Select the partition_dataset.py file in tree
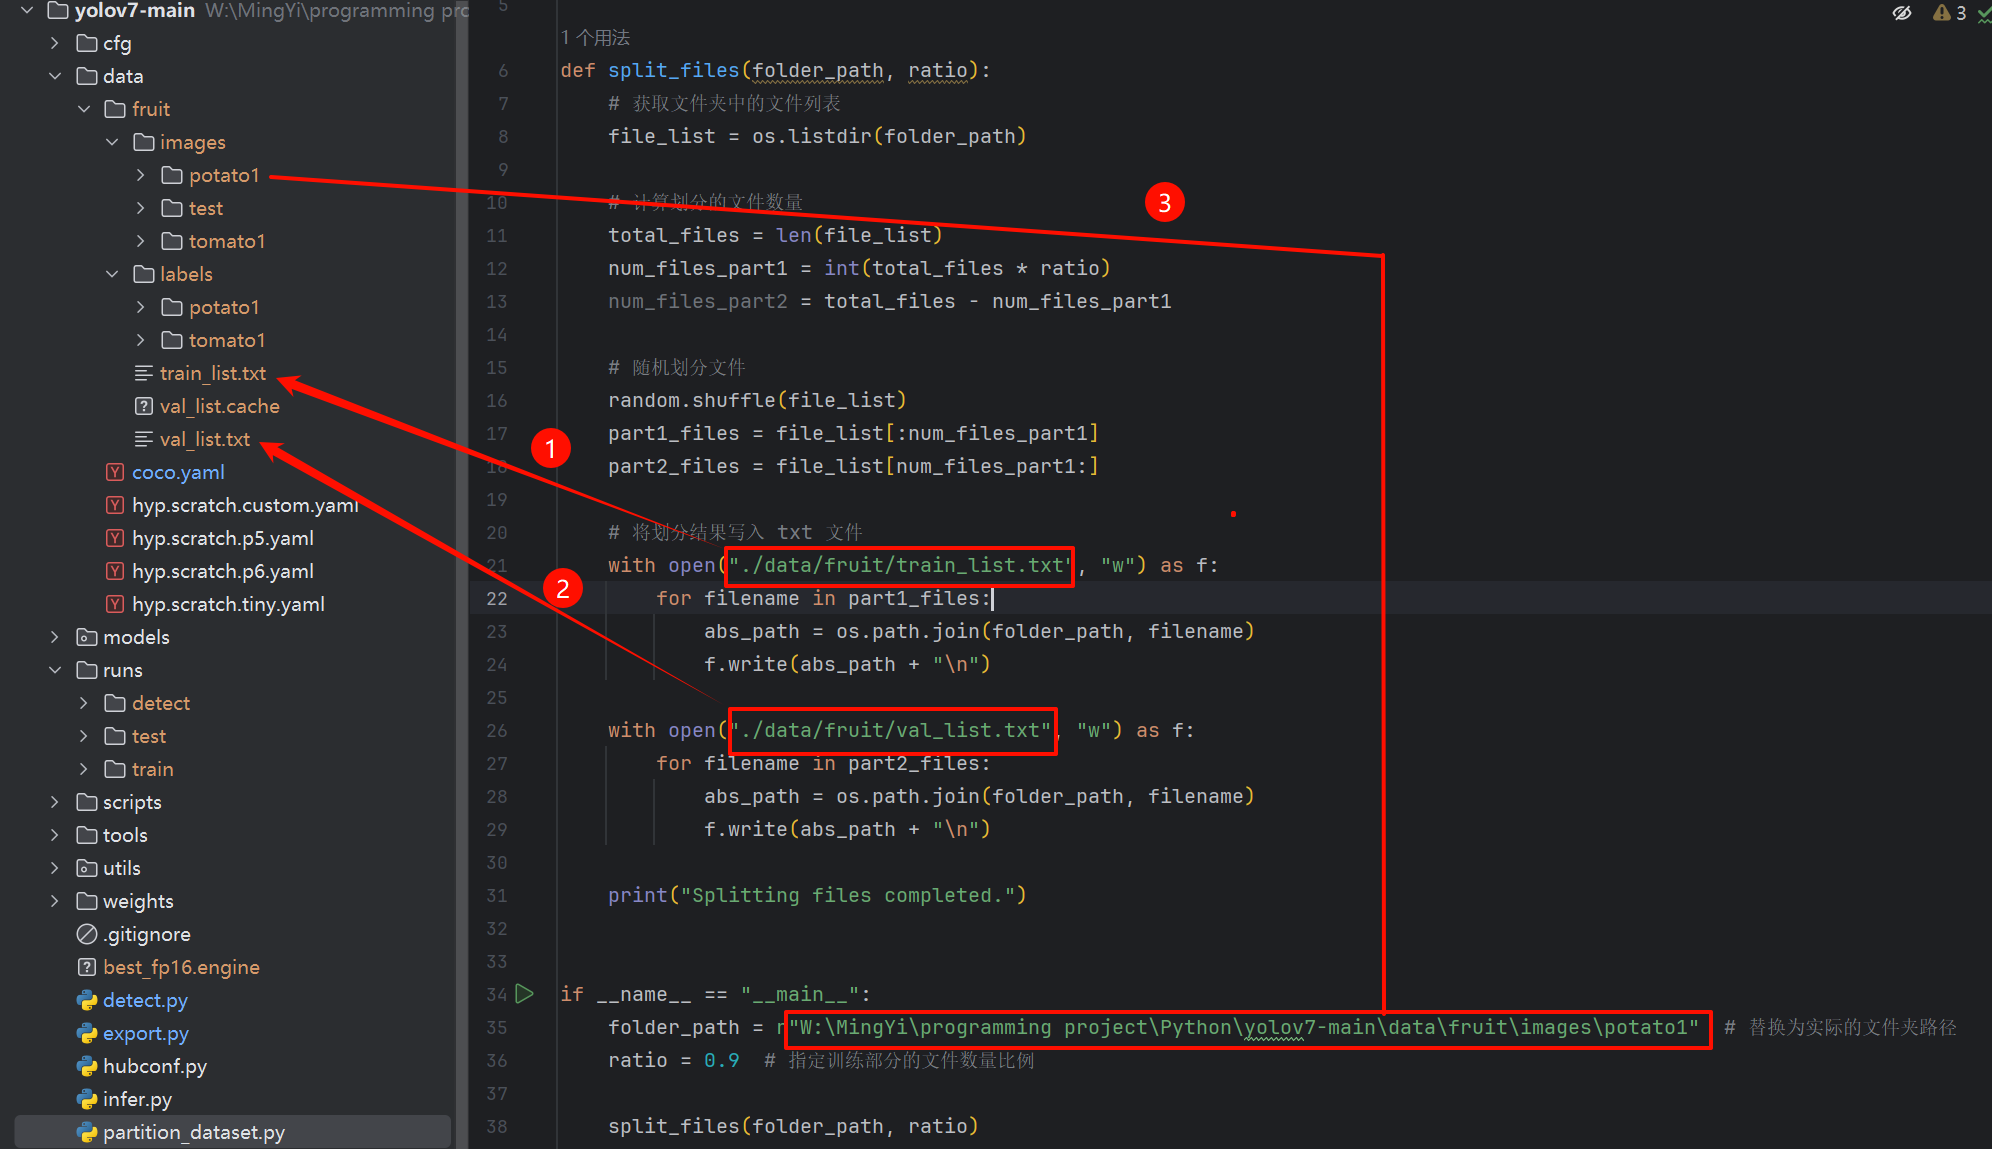 pyautogui.click(x=193, y=1132)
